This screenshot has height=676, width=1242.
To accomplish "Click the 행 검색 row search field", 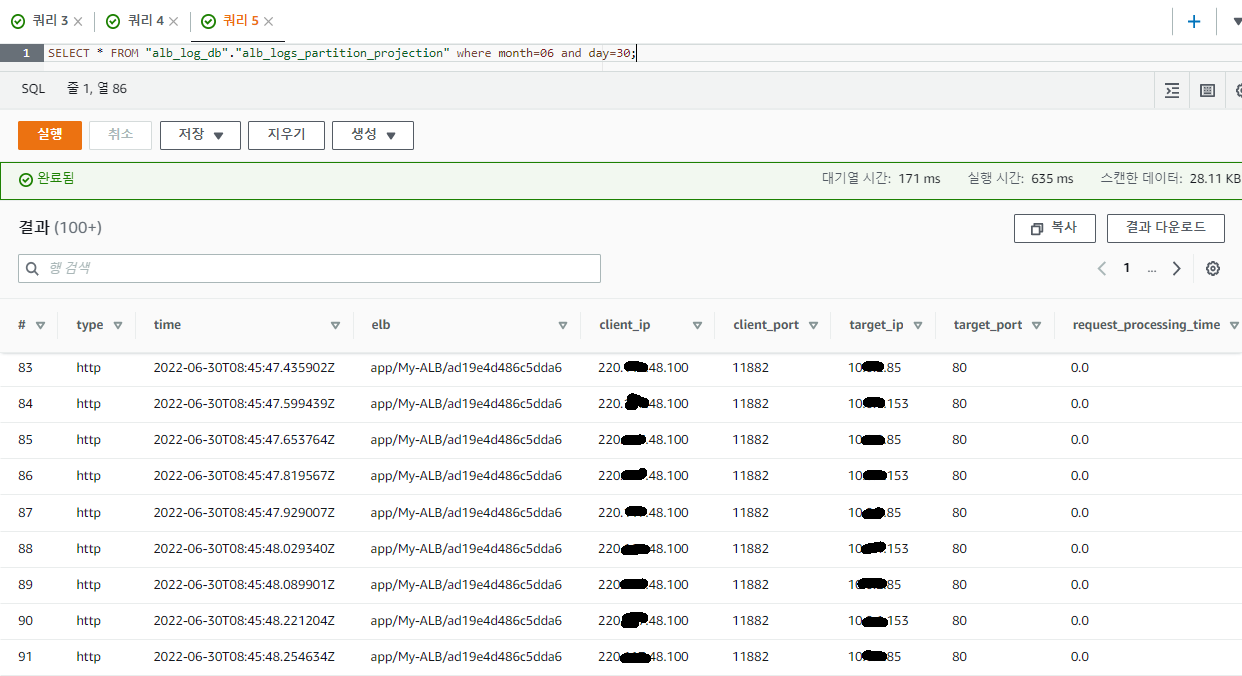I will (309, 268).
